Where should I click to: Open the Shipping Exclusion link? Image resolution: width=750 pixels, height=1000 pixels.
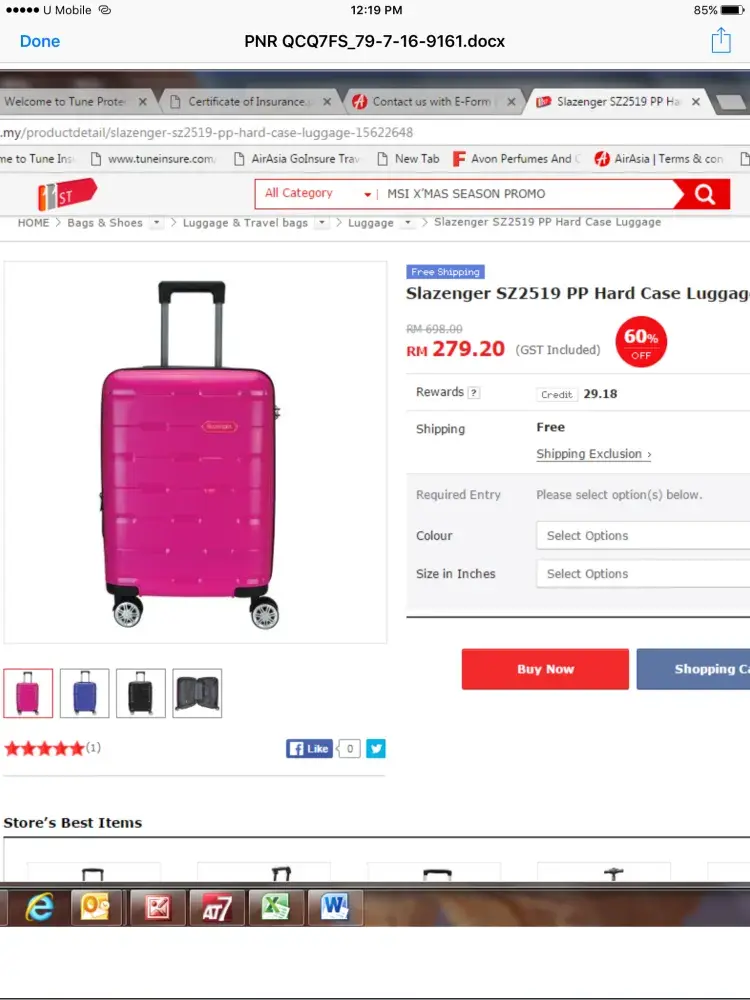593,454
